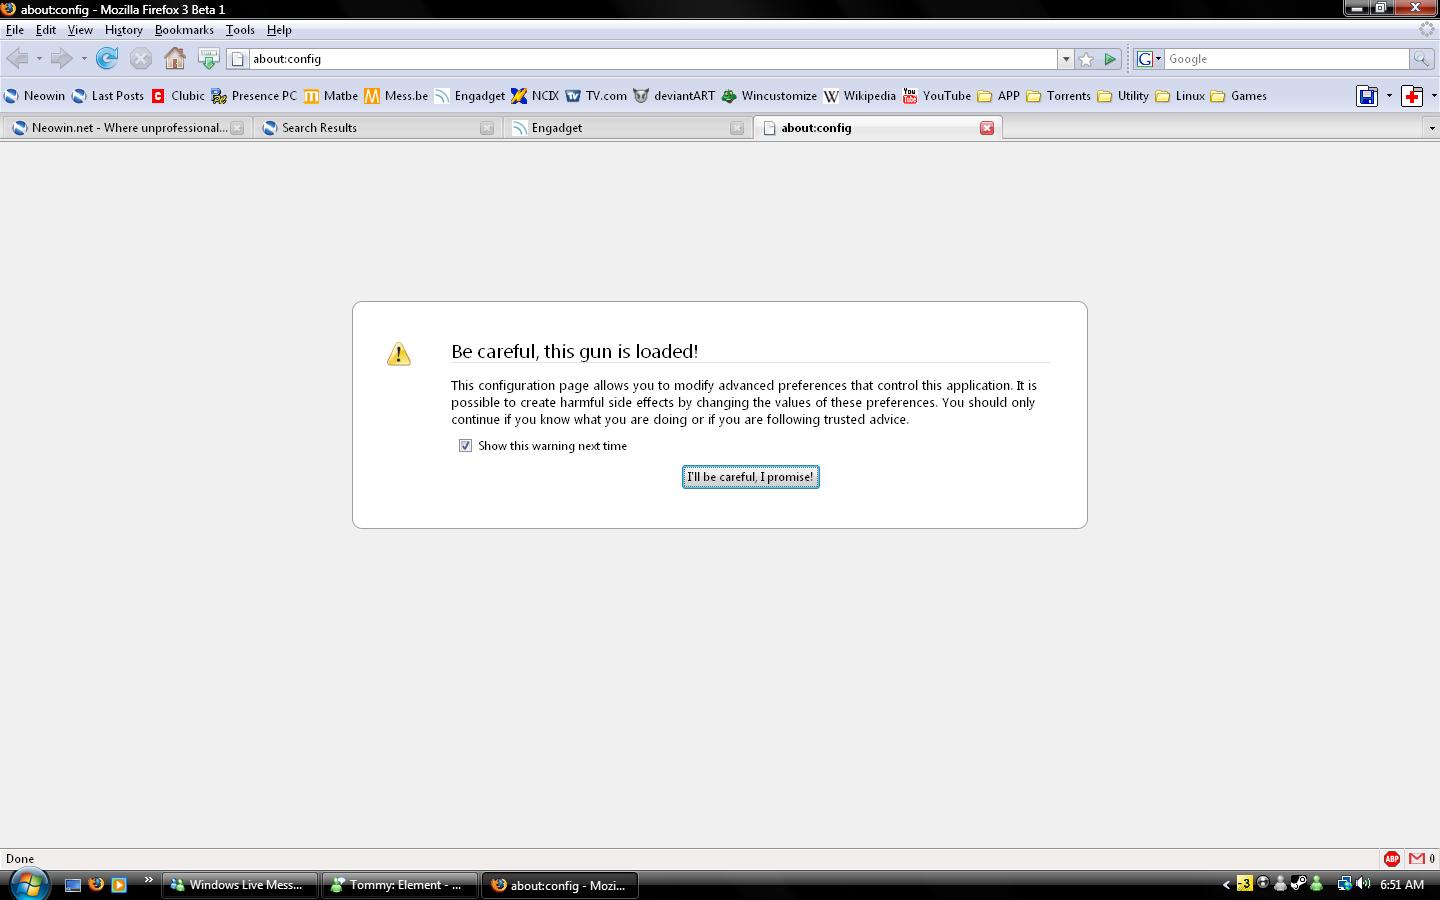Open the Tools menu
This screenshot has height=900, width=1440.
(240, 30)
